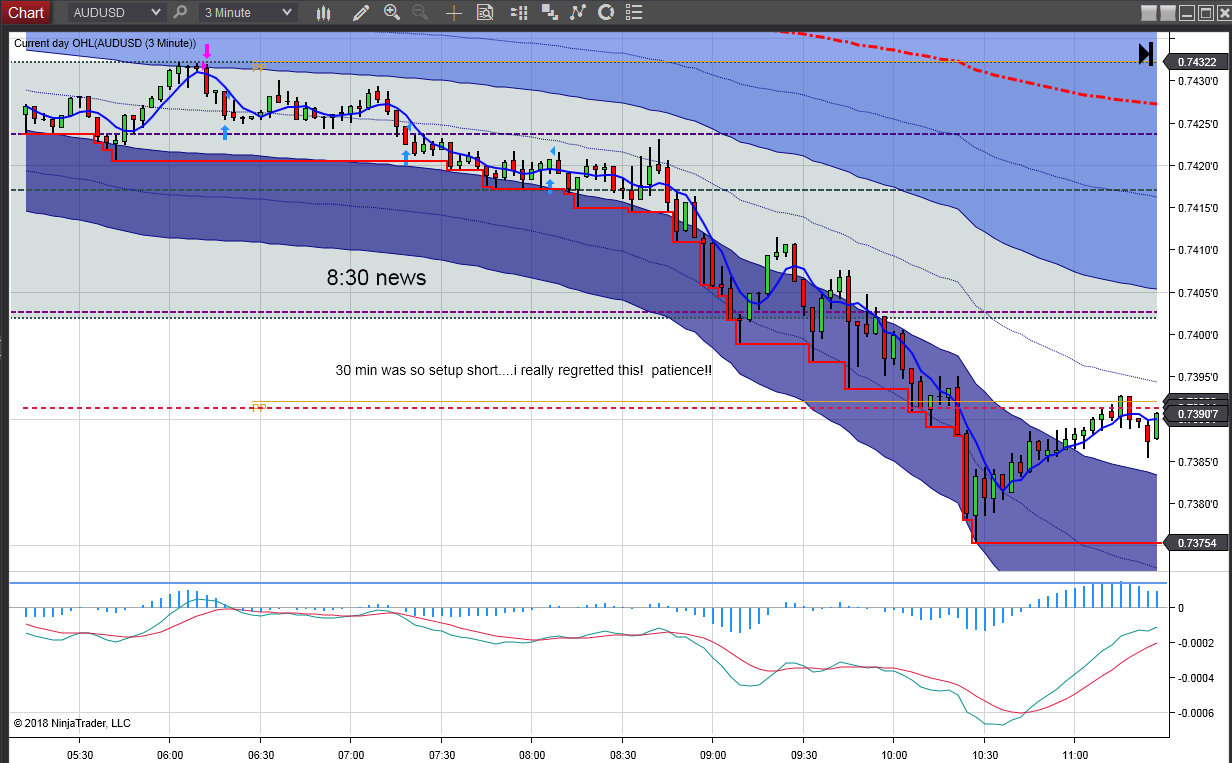Screen dimensions: 1232x763
Task: Click the first gray link button in title bar
Action: [x=1149, y=13]
